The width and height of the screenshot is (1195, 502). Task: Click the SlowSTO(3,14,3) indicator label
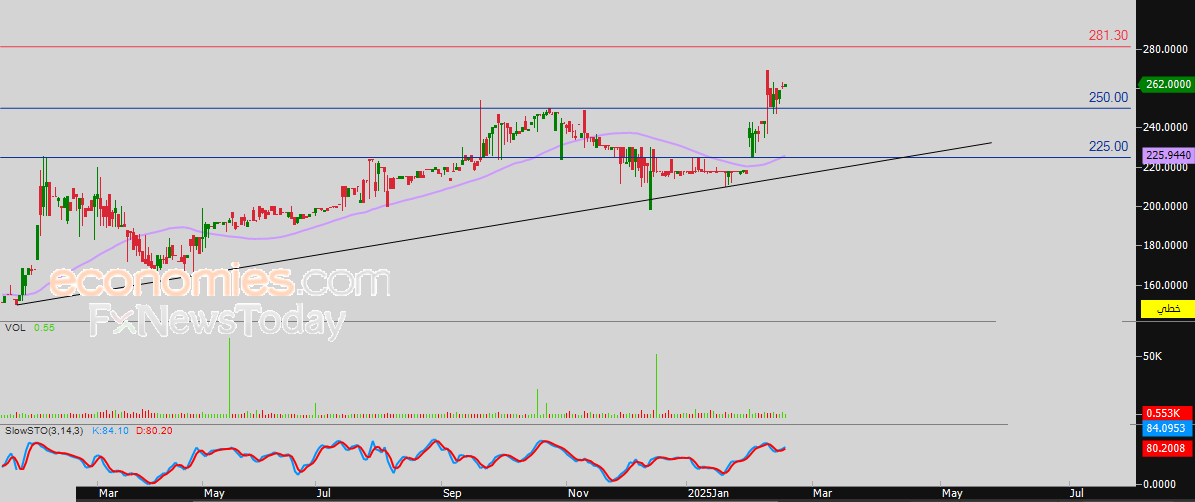44,430
